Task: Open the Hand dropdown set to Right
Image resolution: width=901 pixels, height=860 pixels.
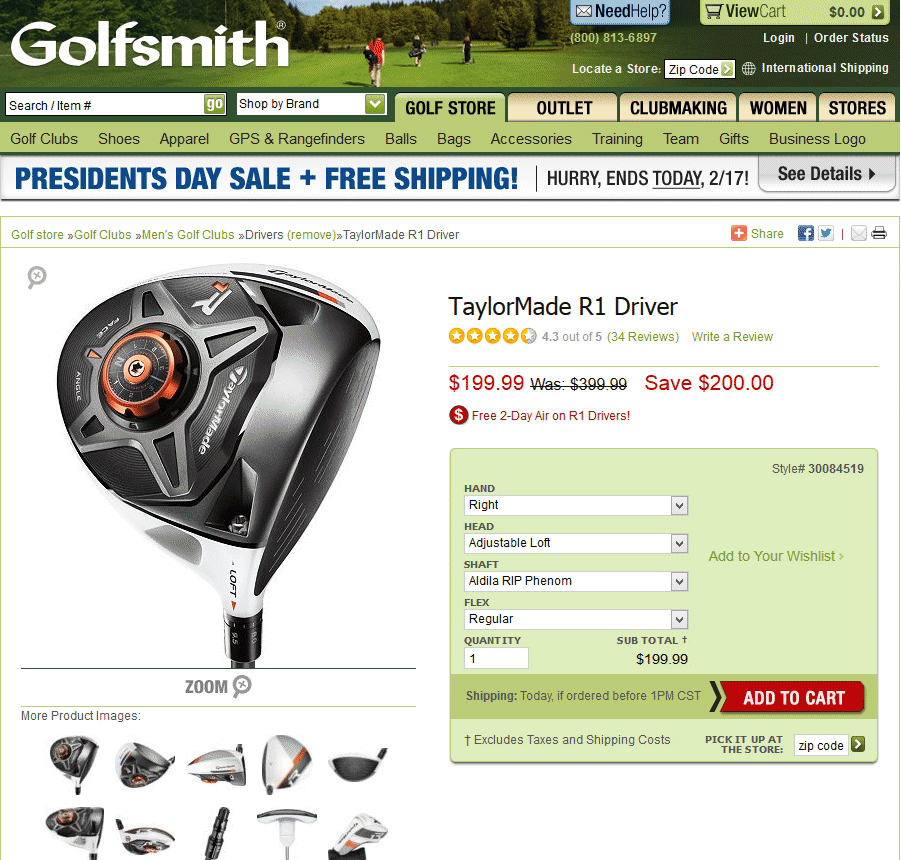Action: [x=576, y=506]
